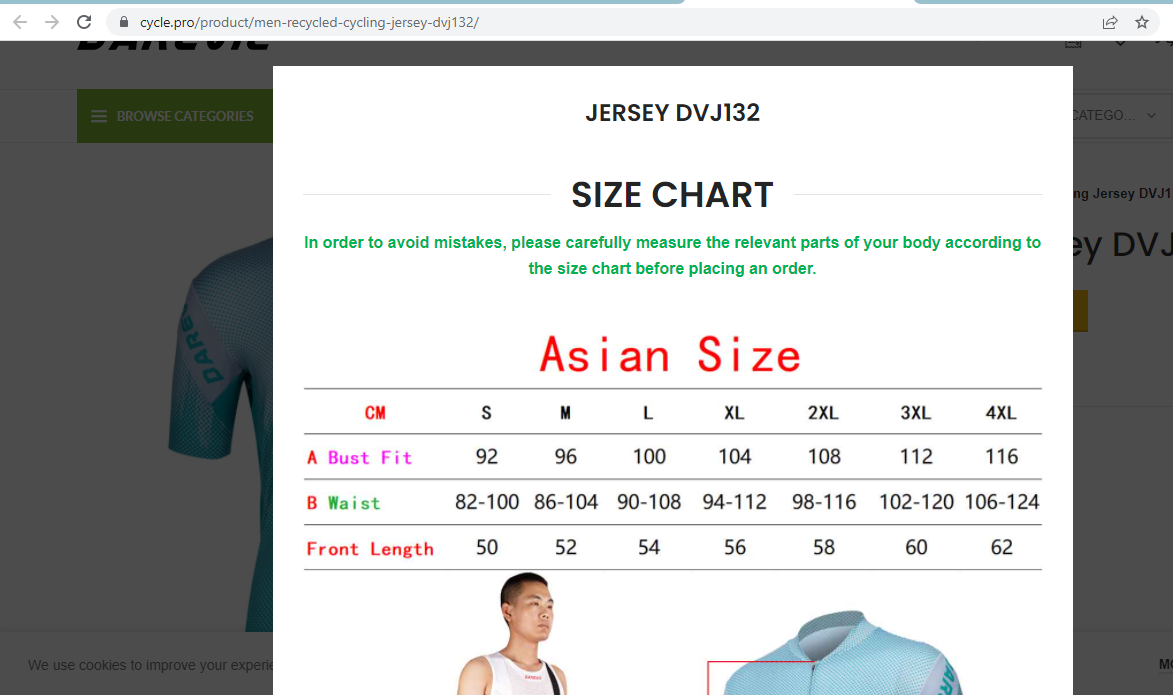The width and height of the screenshot is (1173, 695).
Task: Click bust value '96' for size M
Action: tap(566, 456)
